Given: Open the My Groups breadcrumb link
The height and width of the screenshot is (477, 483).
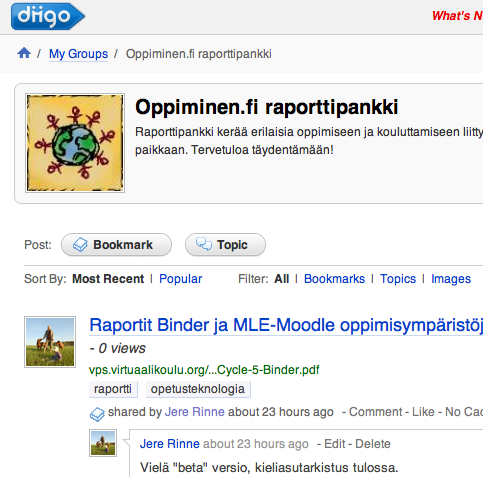Looking at the screenshot, I should click(78, 54).
